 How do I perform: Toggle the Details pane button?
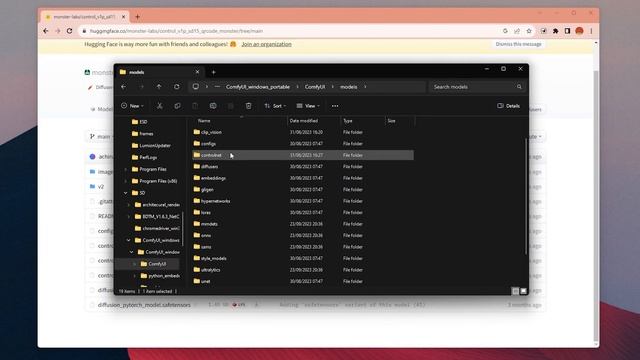click(508, 106)
